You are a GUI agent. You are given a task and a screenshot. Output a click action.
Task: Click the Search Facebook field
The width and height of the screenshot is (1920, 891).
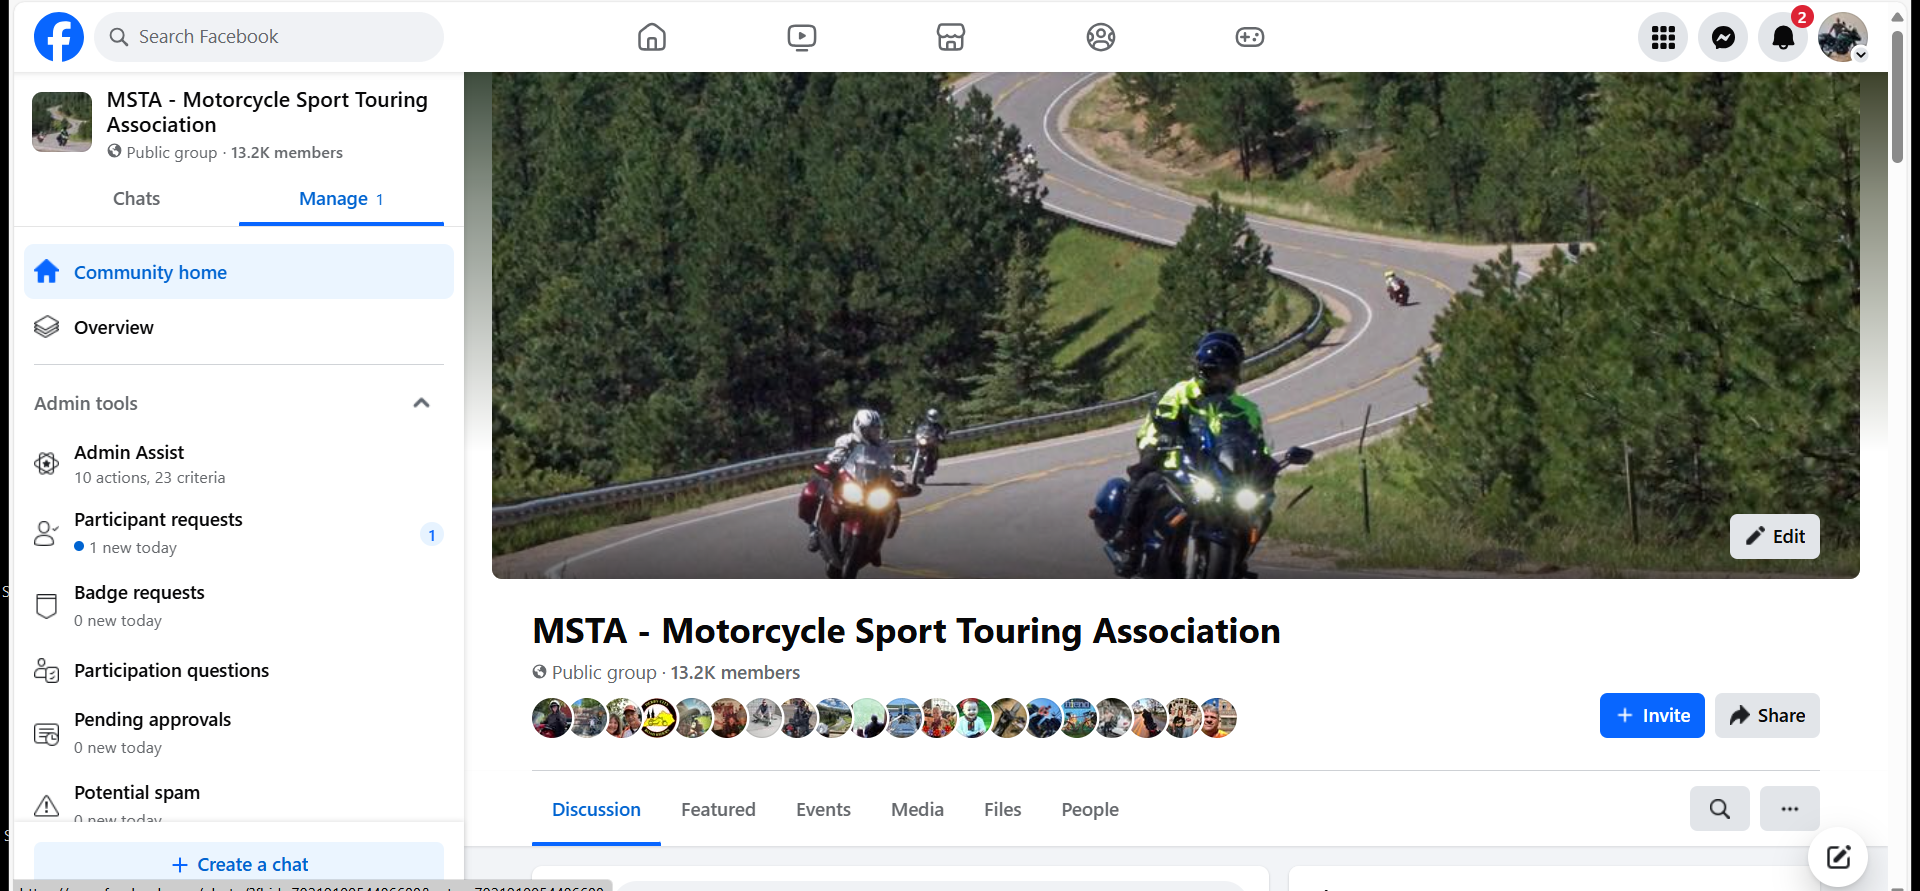[x=269, y=37]
